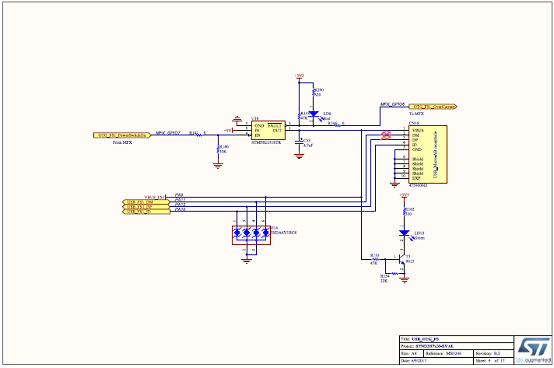Click the red no-connect cross marker
554x368 pixels.
(x=385, y=135)
